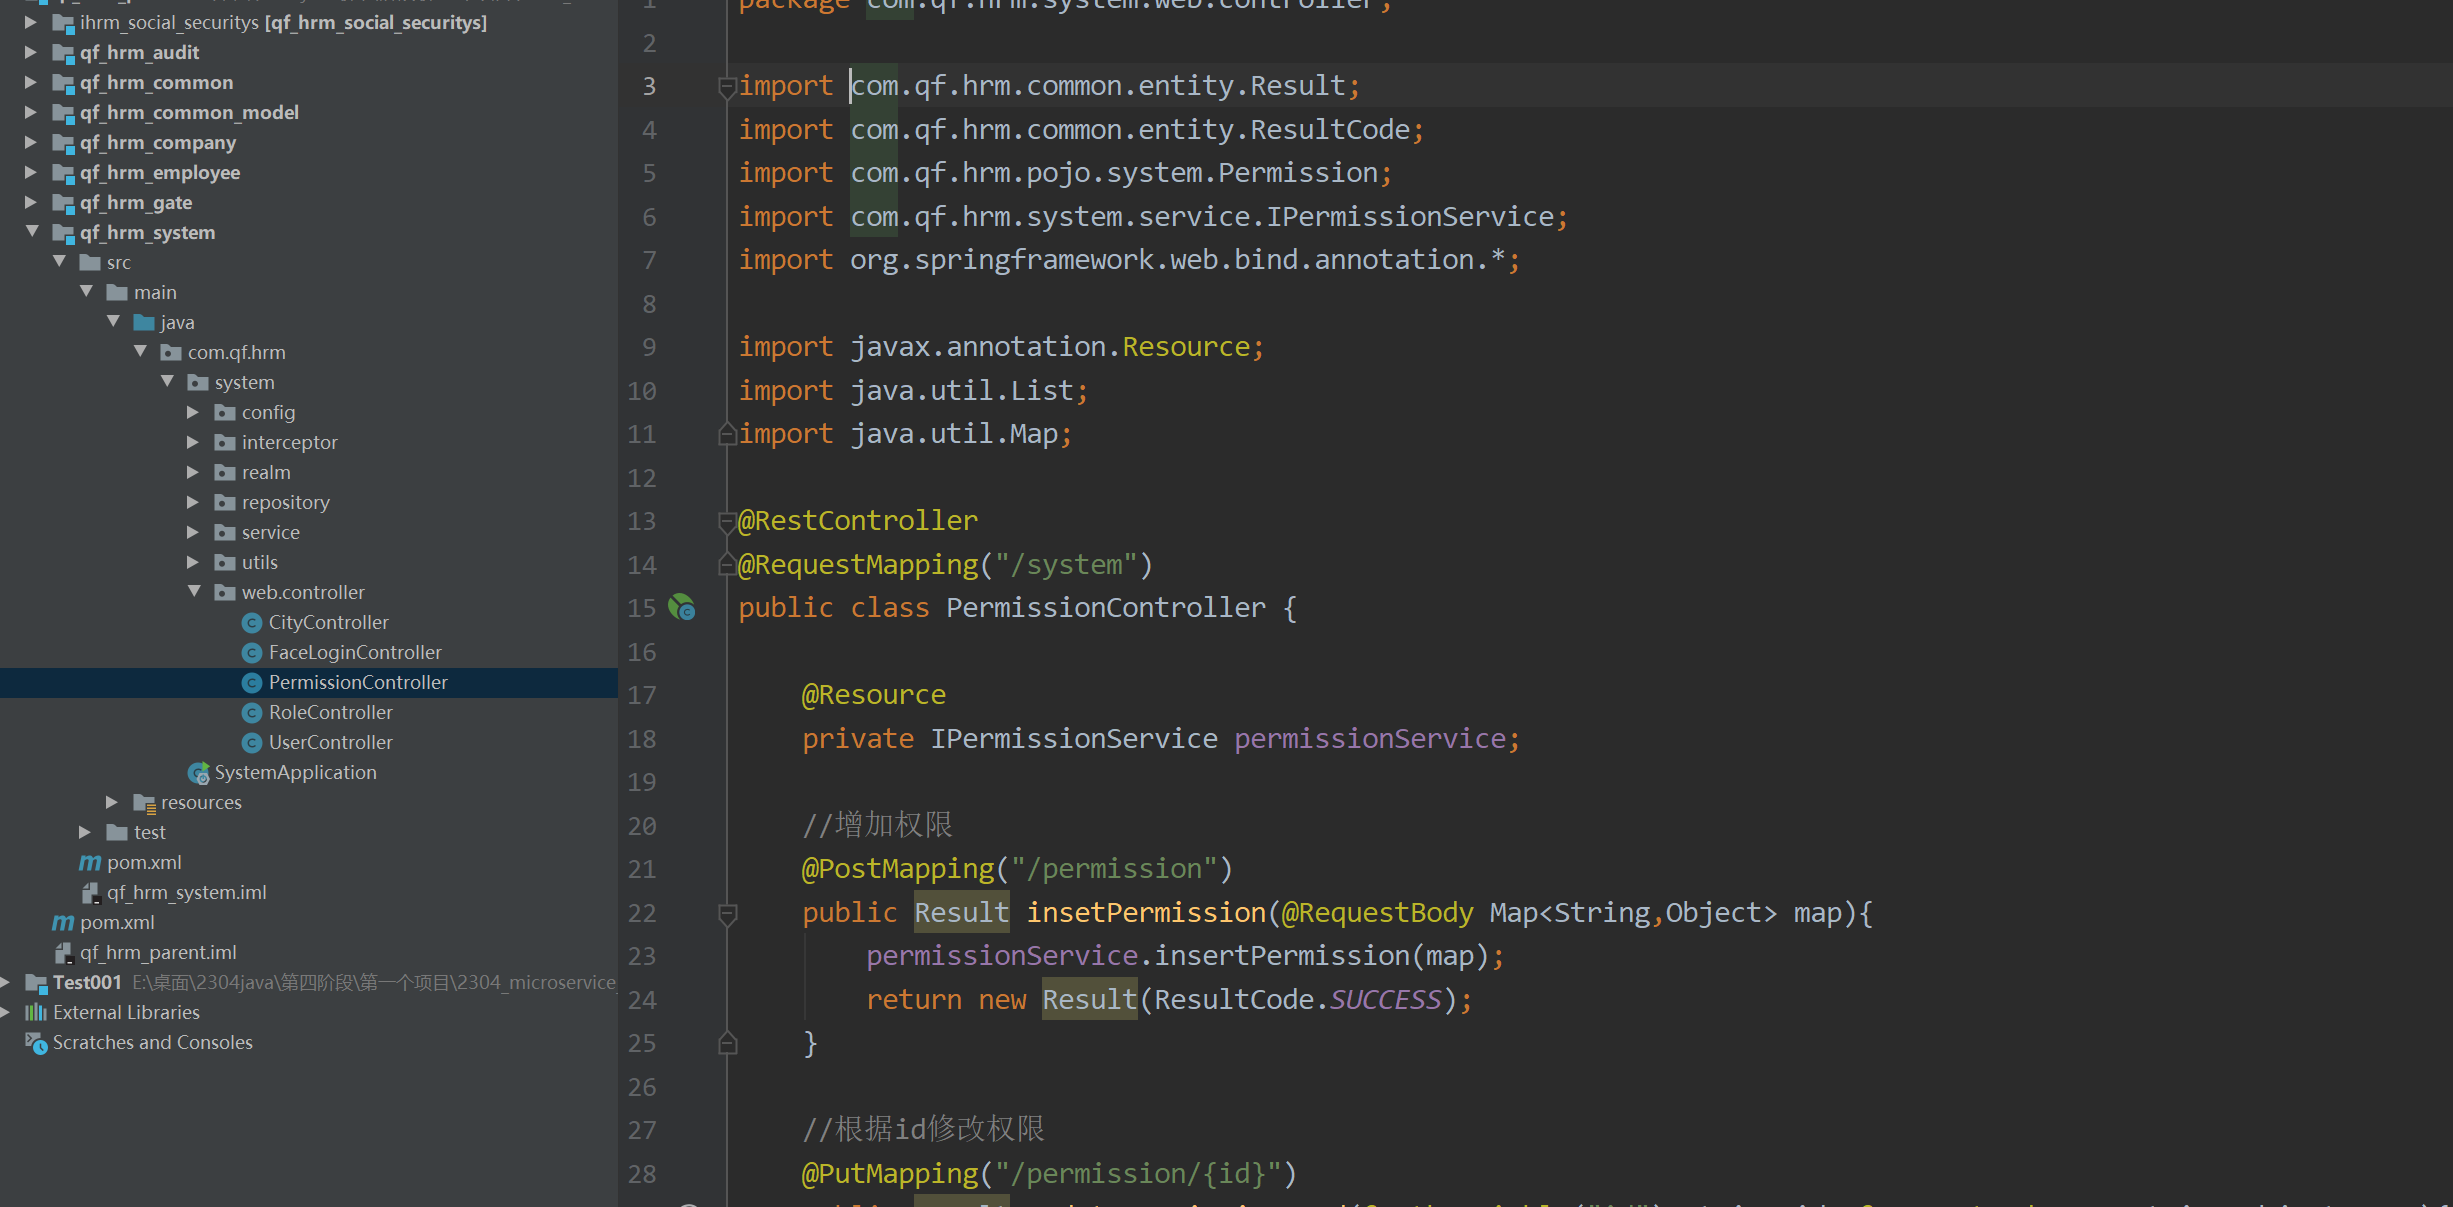Click the java source folder icon
Screen dimensions: 2453x1207
click(144, 322)
